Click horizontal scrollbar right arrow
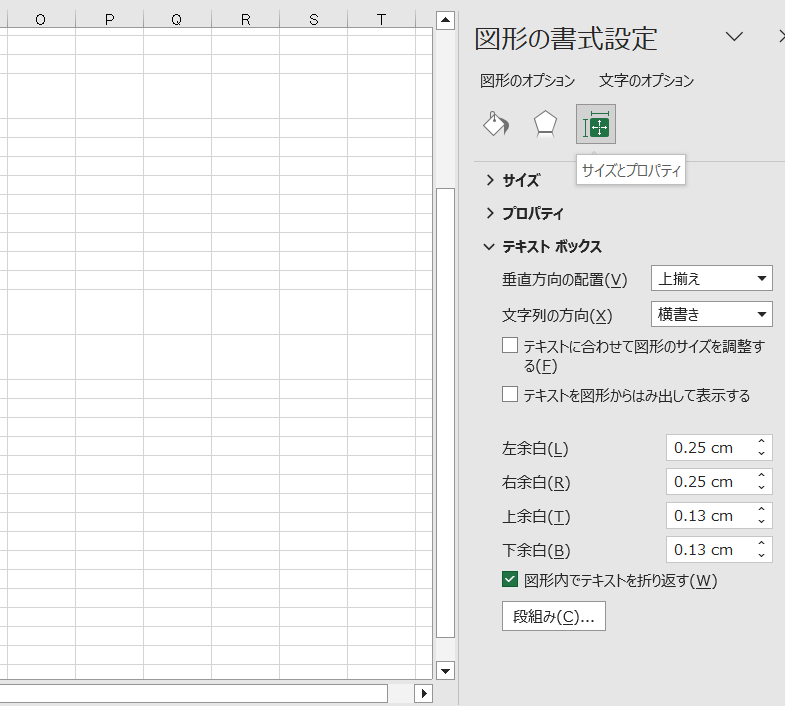785x706 pixels. pyautogui.click(x=424, y=693)
